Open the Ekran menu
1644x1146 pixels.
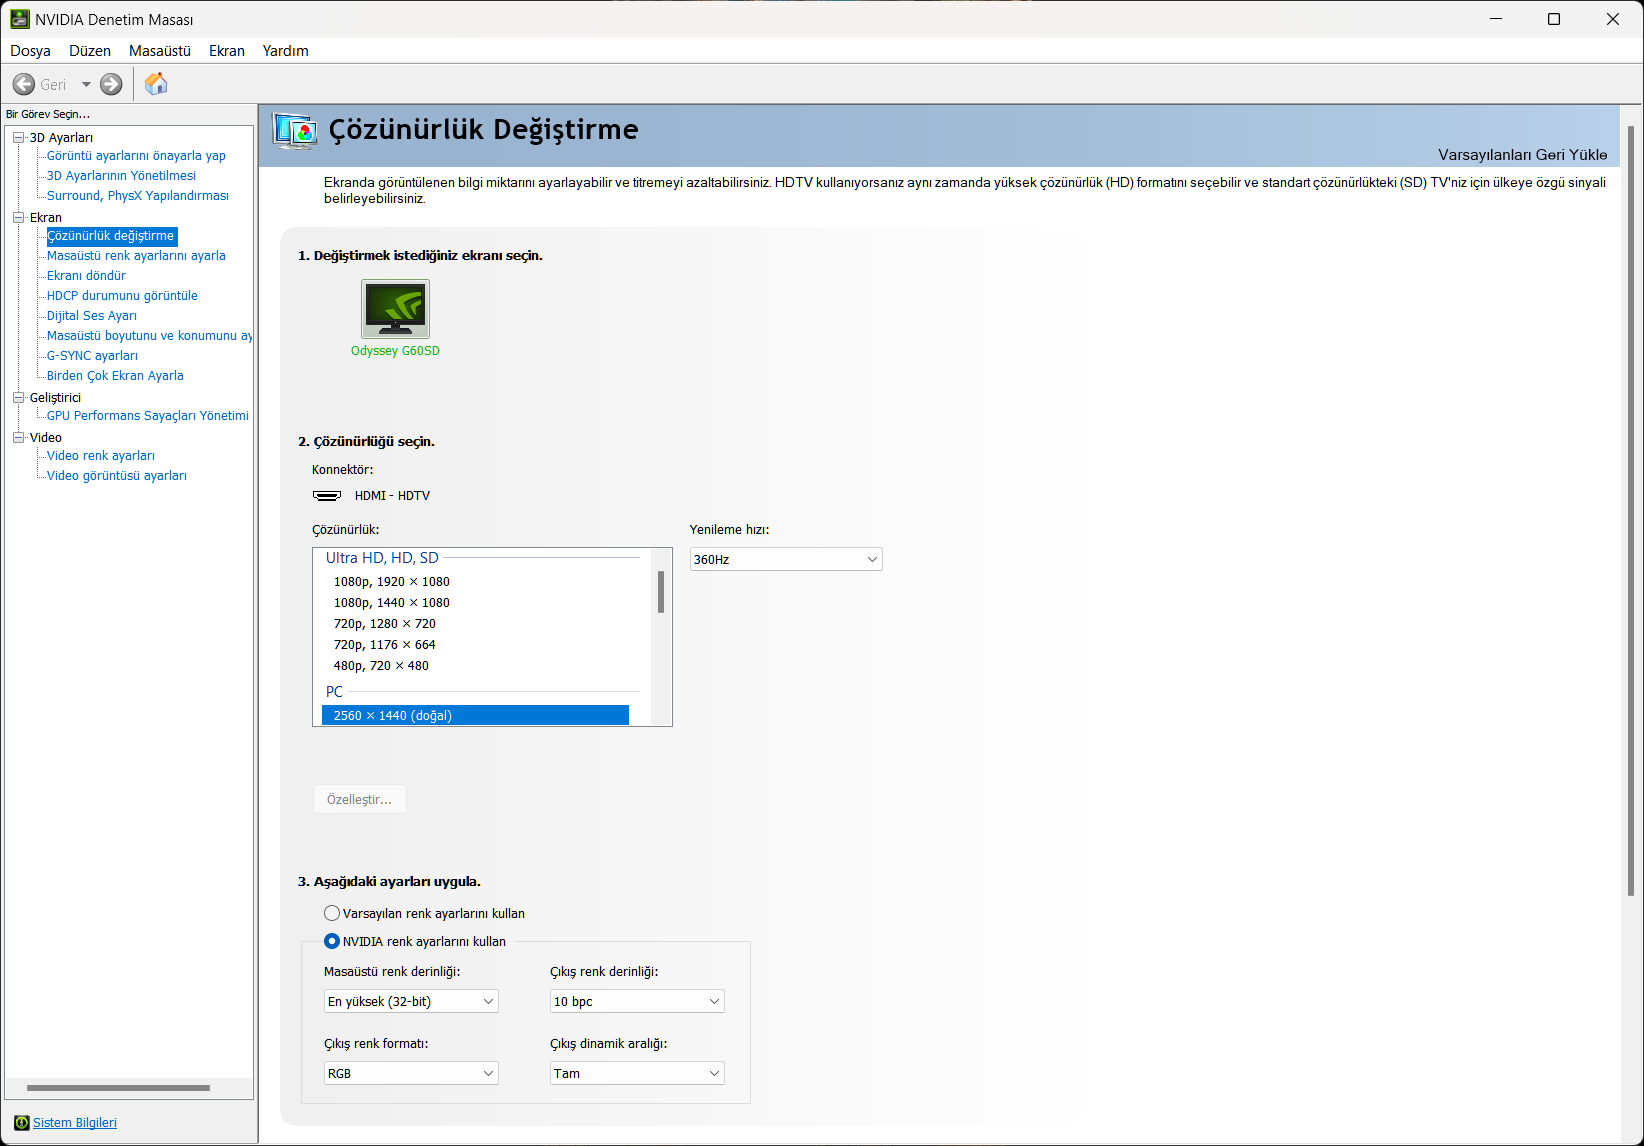click(x=227, y=51)
